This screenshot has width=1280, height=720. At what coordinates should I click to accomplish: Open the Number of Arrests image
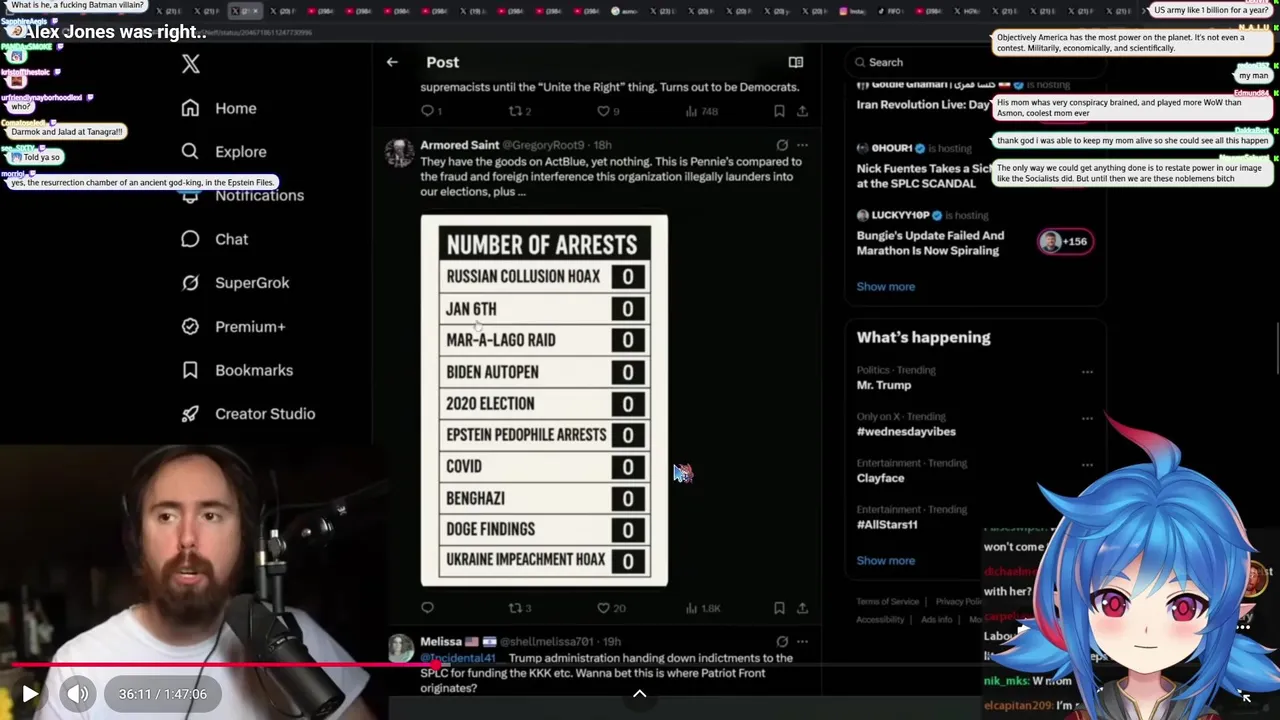coord(544,400)
